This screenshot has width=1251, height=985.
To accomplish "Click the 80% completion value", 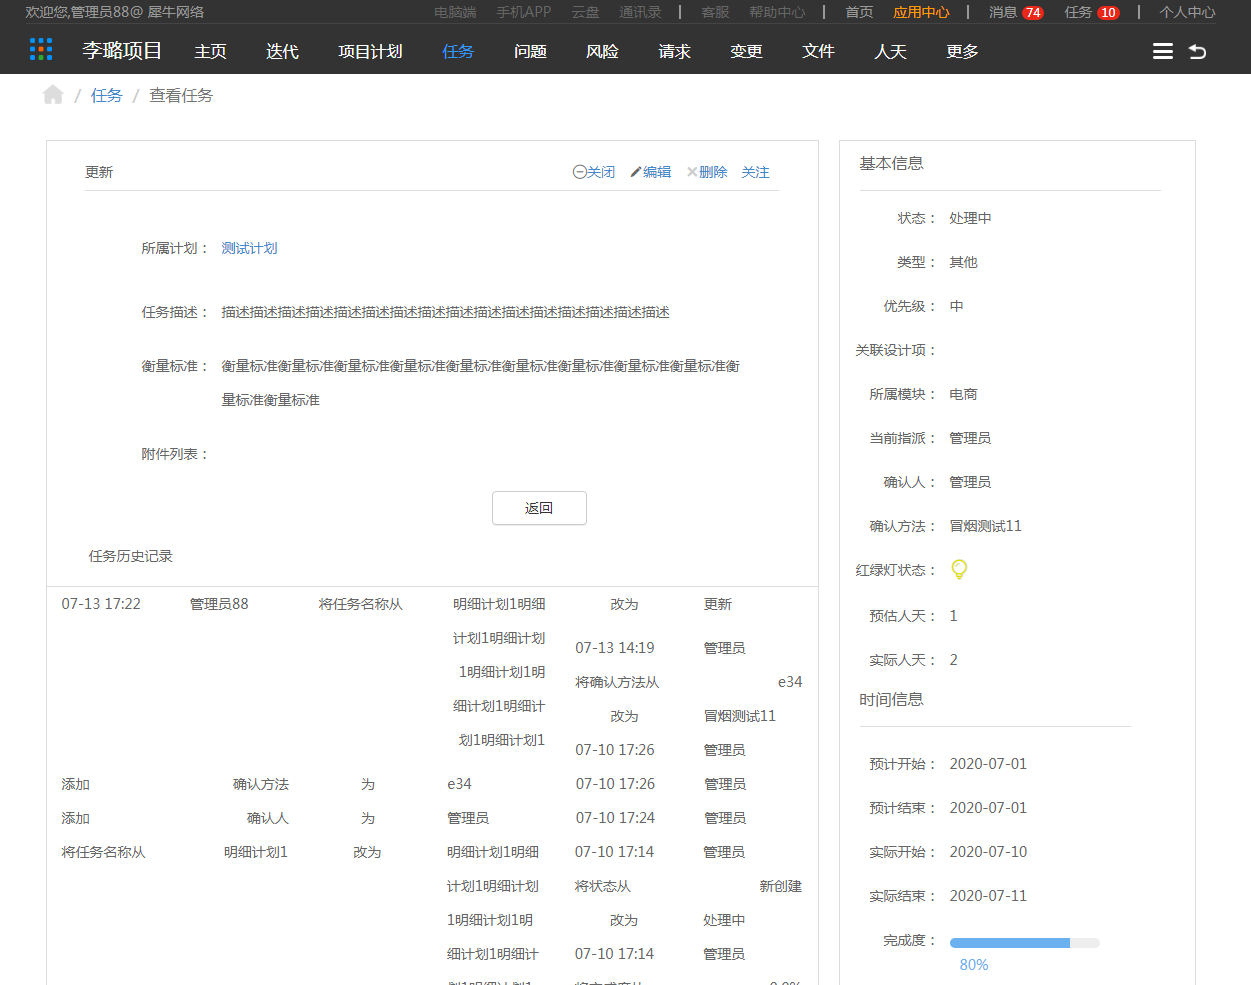I will pyautogui.click(x=973, y=965).
